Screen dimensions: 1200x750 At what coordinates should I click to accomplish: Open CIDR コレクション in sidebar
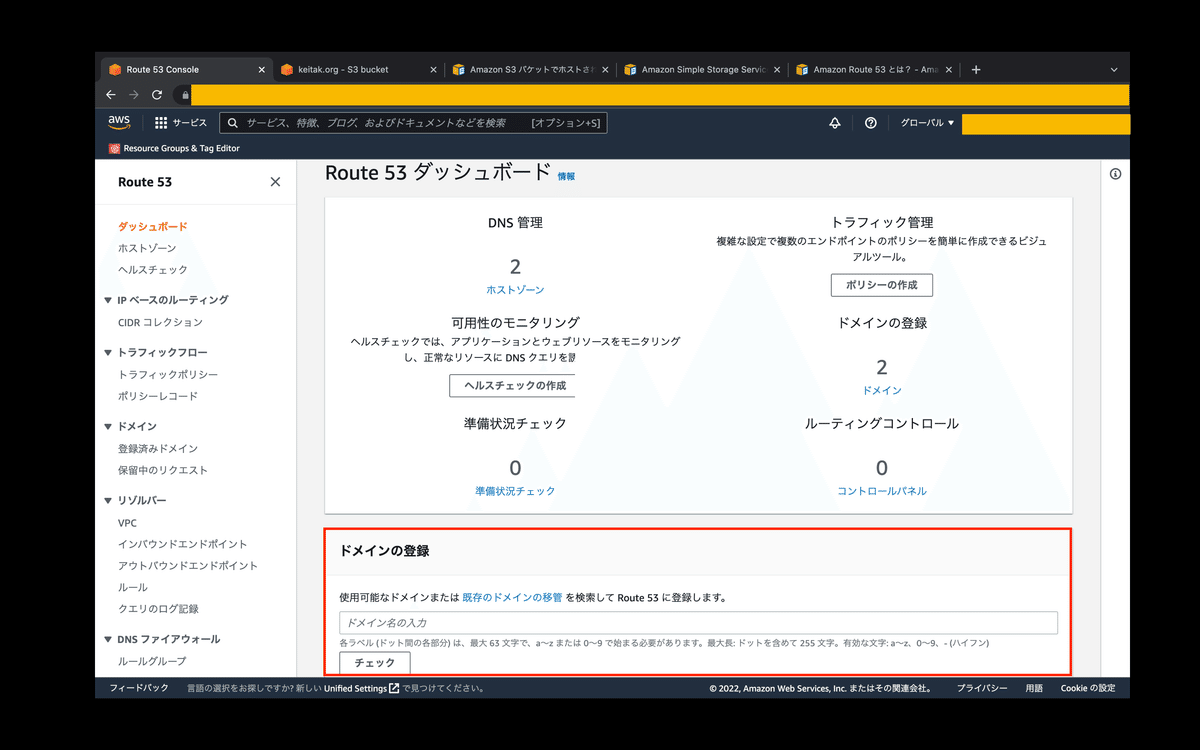click(160, 322)
